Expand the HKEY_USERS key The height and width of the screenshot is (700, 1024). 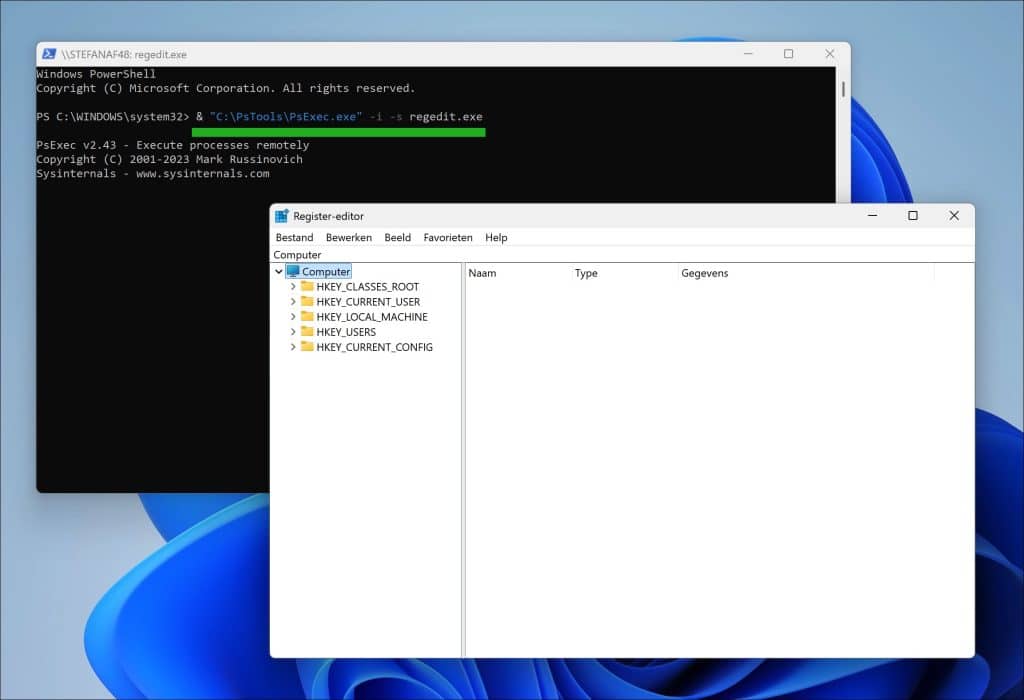pyautogui.click(x=293, y=332)
